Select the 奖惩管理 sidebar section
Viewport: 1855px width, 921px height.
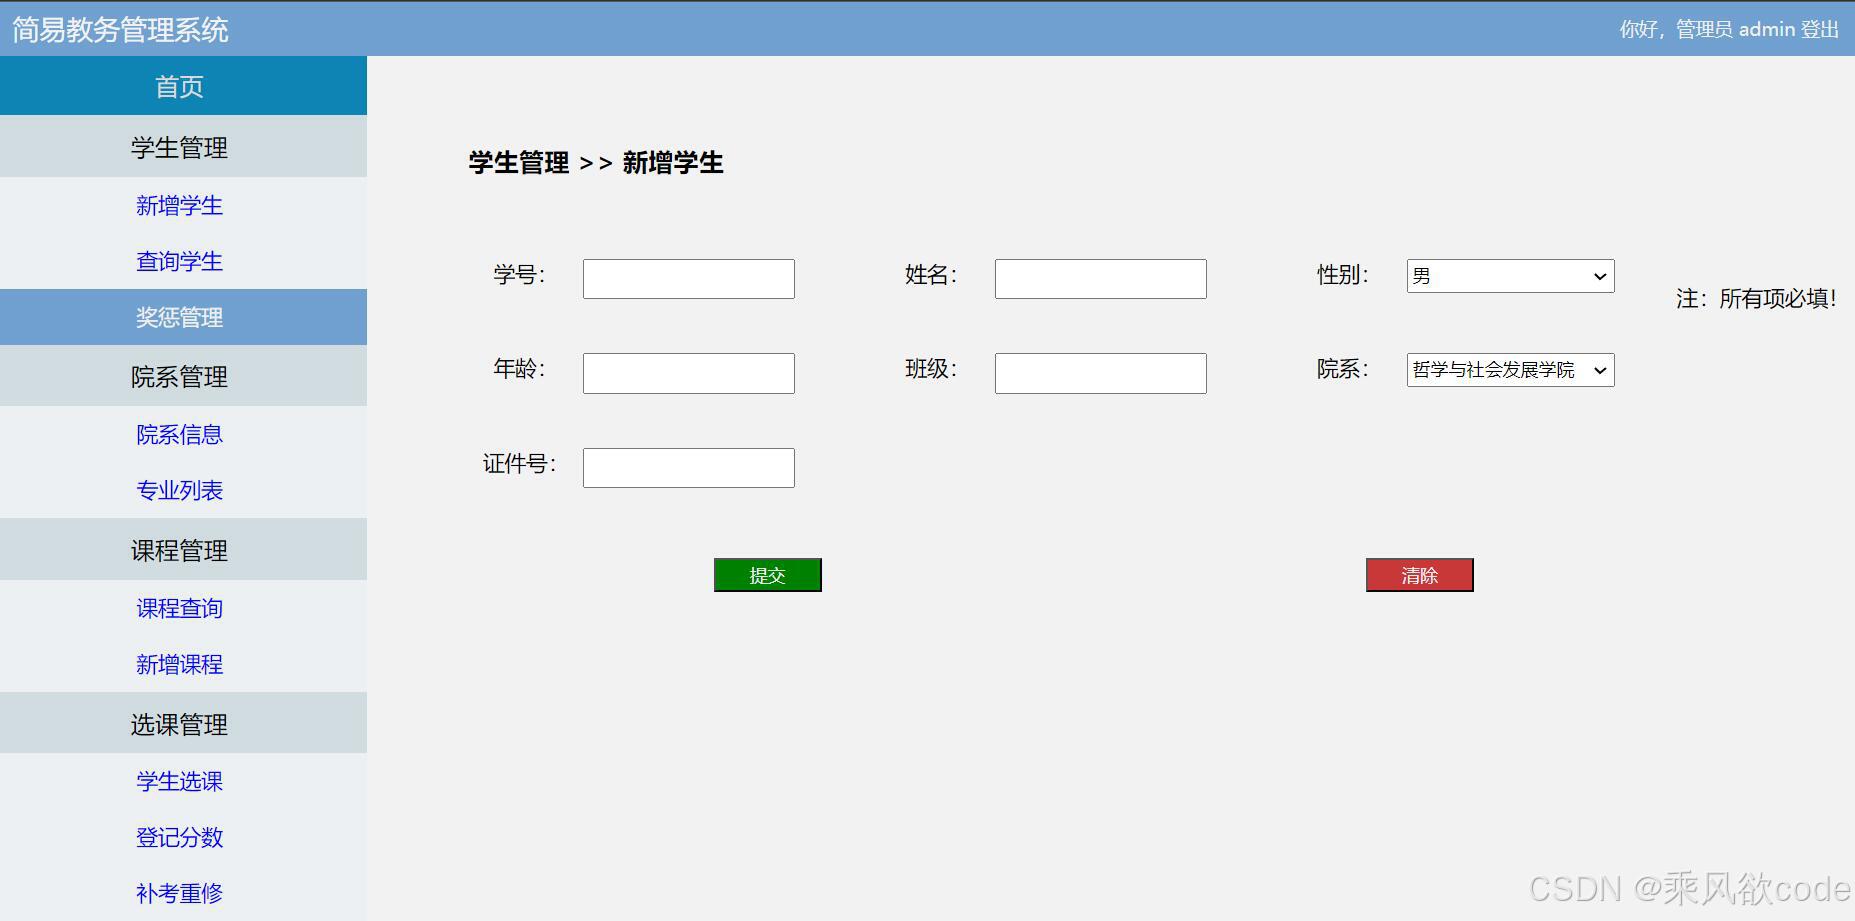pos(181,317)
